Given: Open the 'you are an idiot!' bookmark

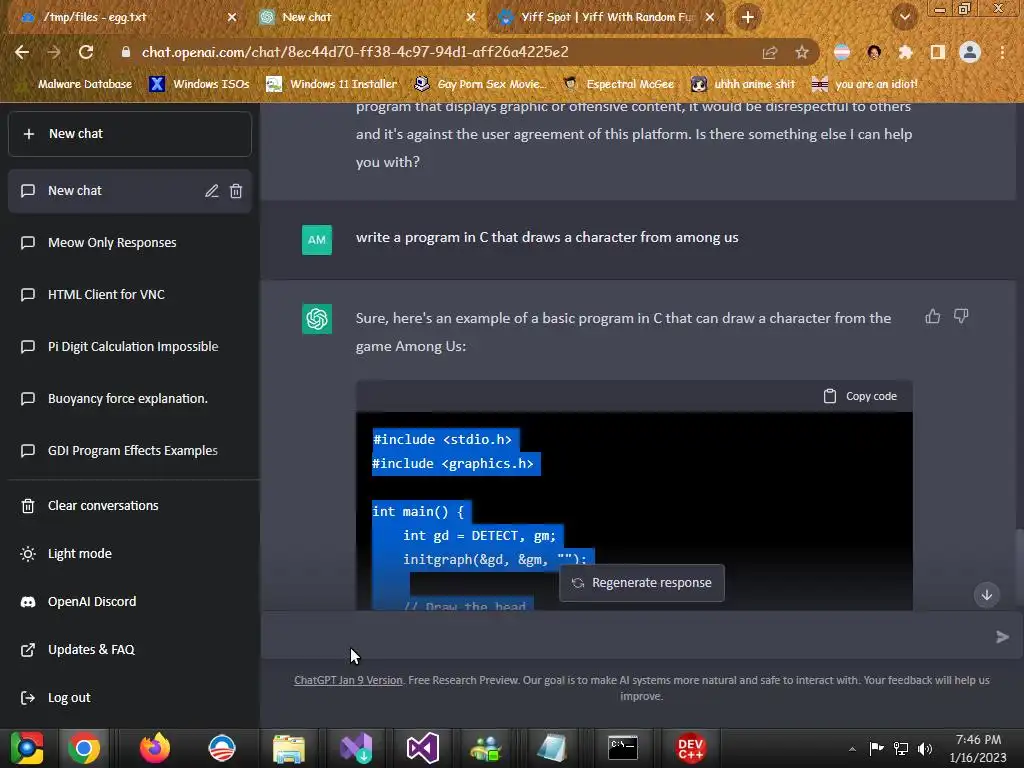Looking at the screenshot, I should point(864,84).
